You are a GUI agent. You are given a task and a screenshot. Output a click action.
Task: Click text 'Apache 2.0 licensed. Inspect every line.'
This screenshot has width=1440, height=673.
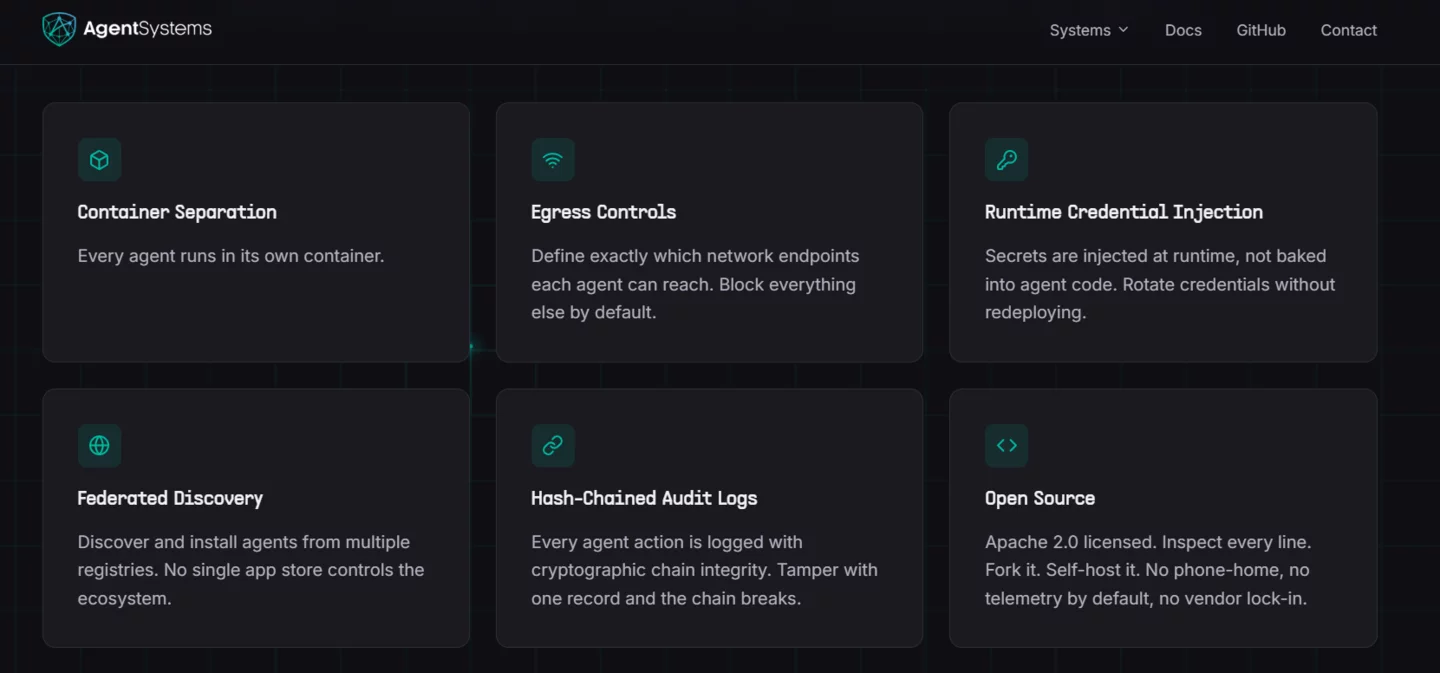[x=1148, y=542]
